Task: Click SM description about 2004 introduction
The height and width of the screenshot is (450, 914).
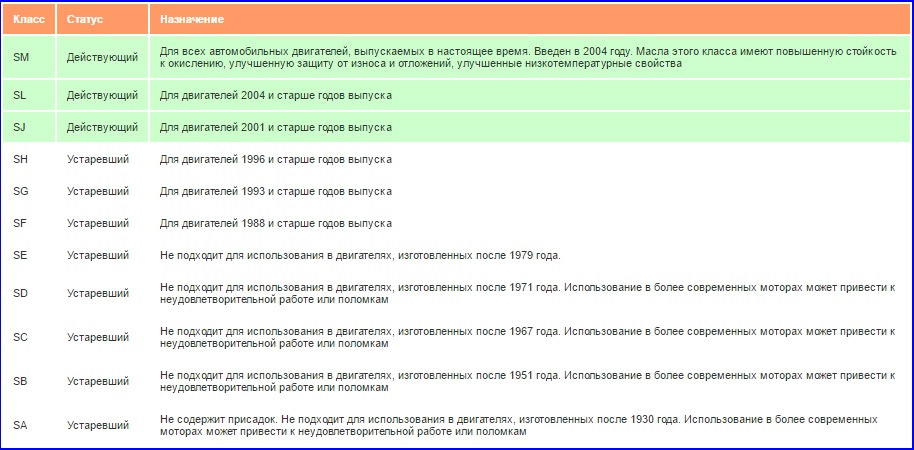Action: [528, 58]
